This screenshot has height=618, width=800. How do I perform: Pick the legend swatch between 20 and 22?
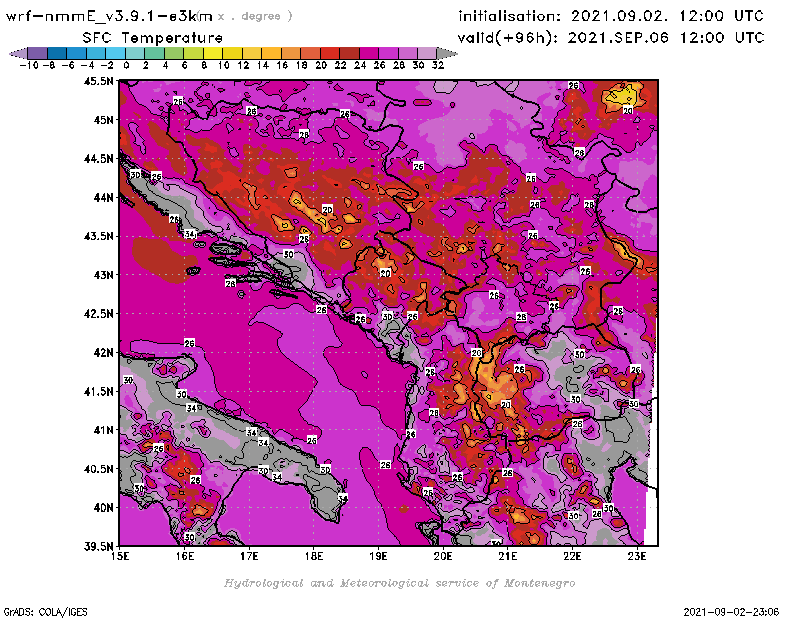pos(330,53)
